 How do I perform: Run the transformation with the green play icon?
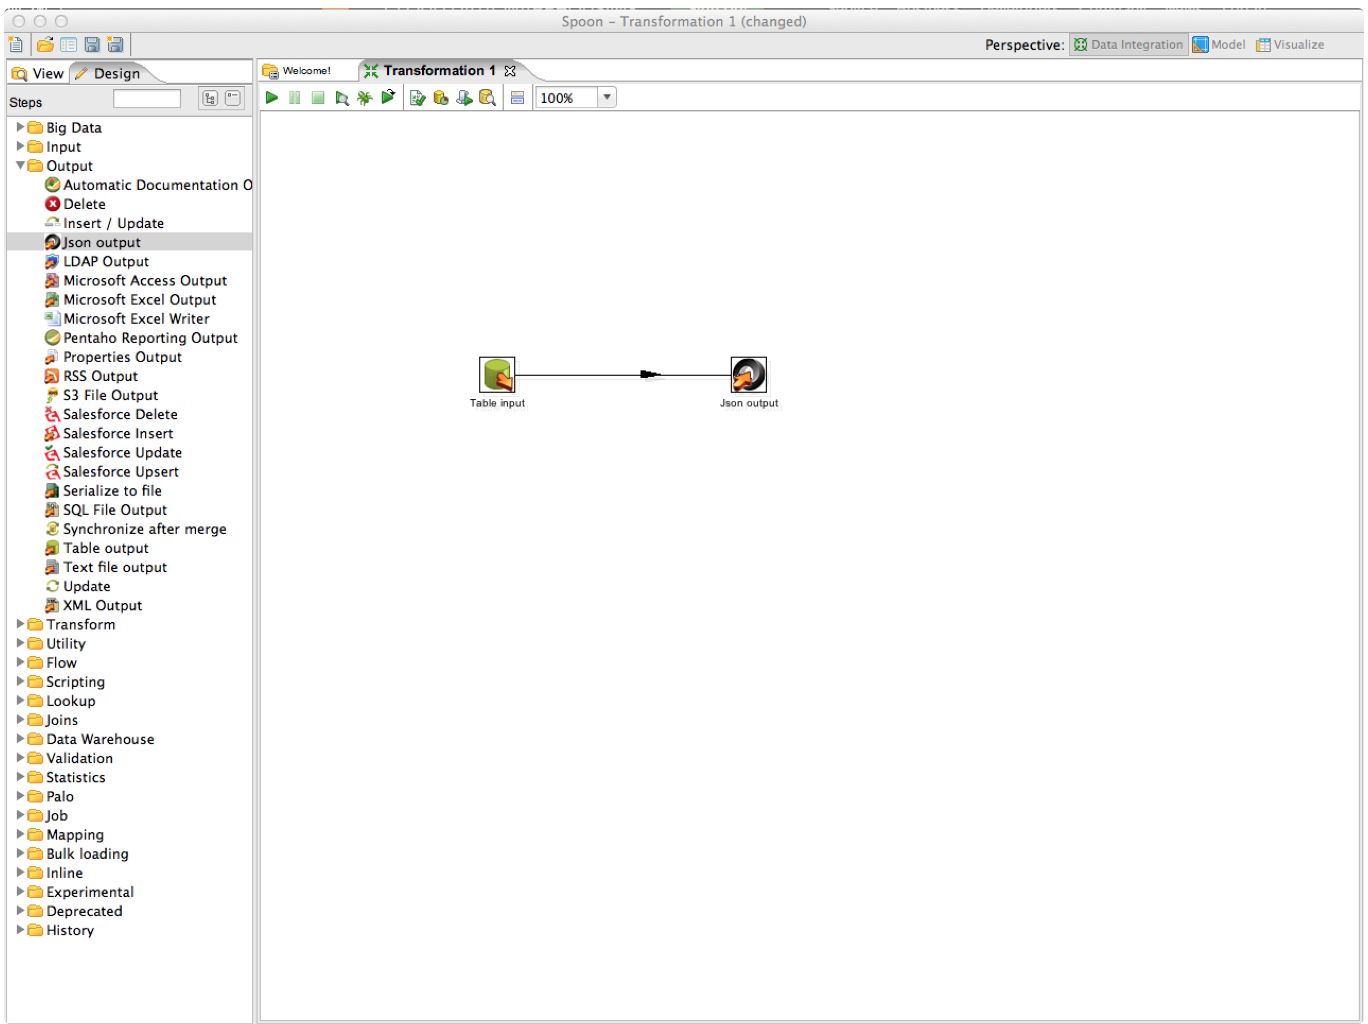[271, 97]
